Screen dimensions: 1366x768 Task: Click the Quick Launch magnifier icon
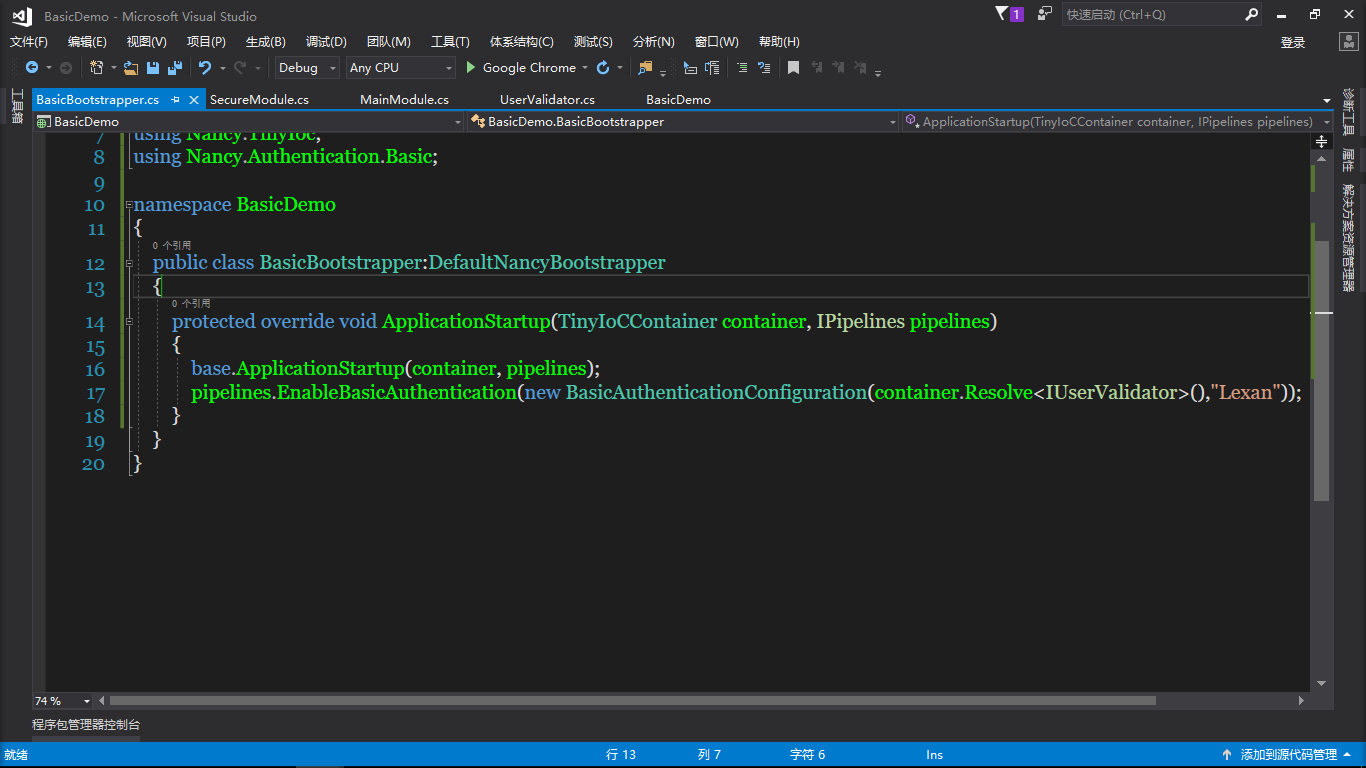point(1252,15)
